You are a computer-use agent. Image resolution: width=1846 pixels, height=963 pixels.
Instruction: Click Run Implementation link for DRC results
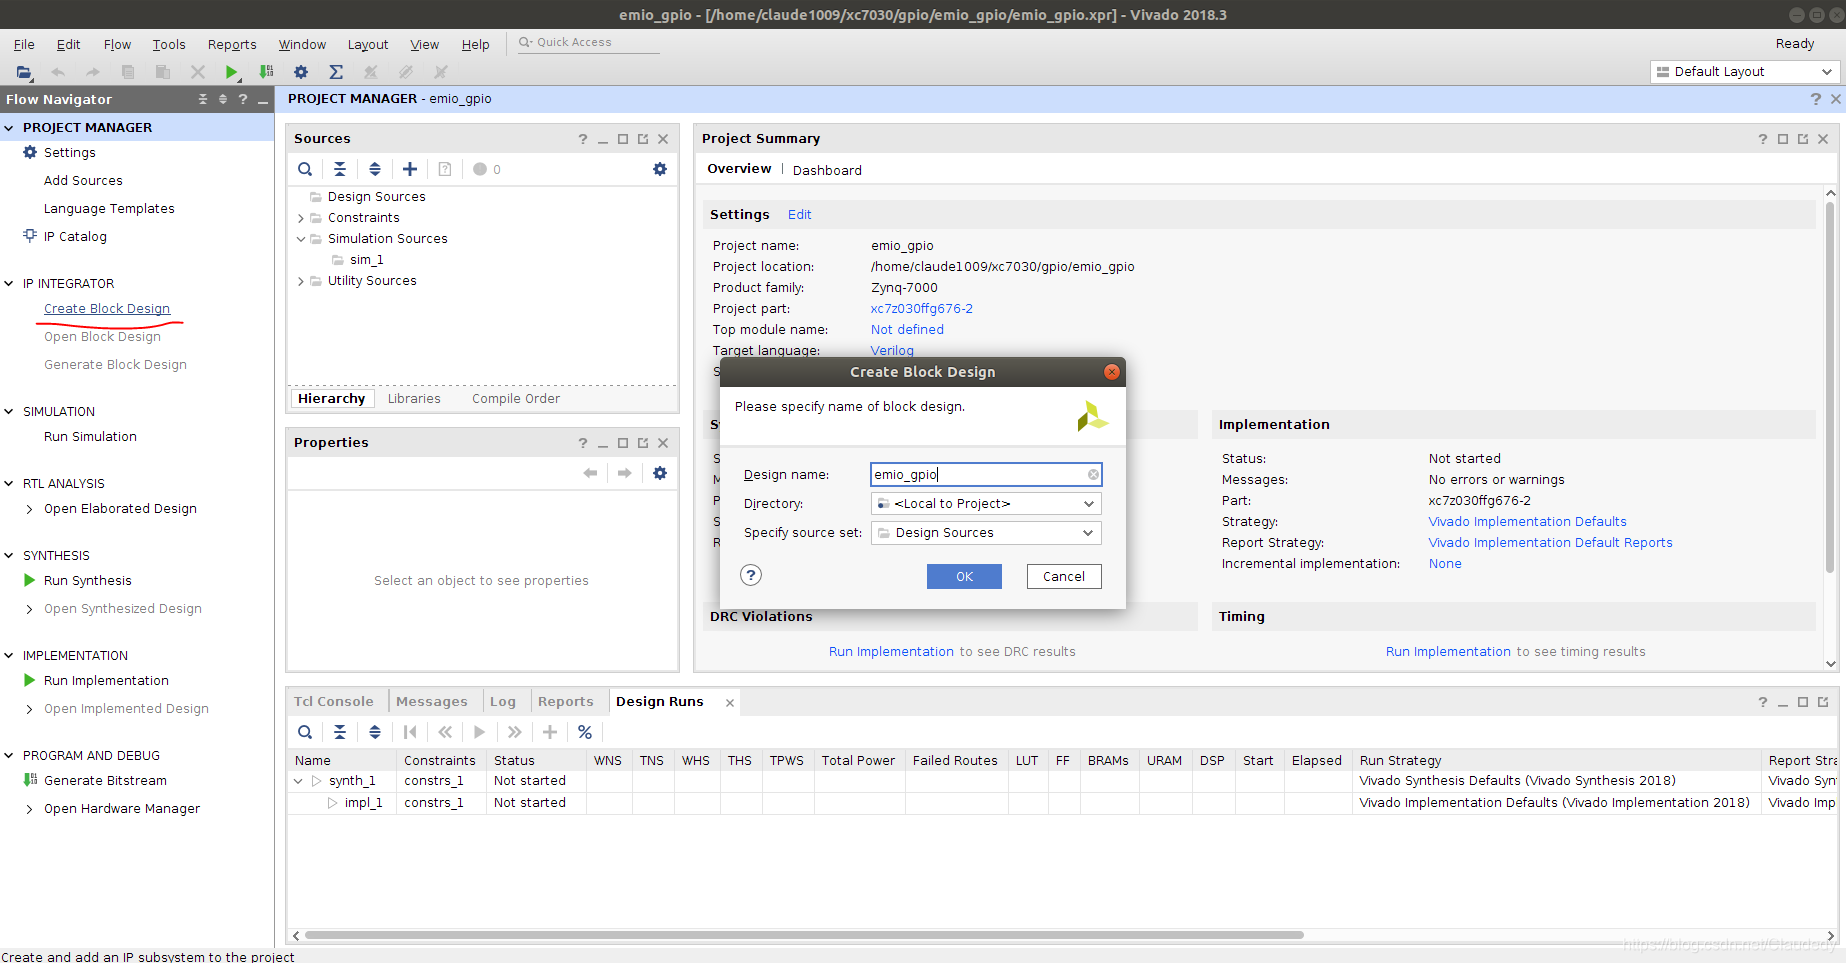pyautogui.click(x=891, y=652)
